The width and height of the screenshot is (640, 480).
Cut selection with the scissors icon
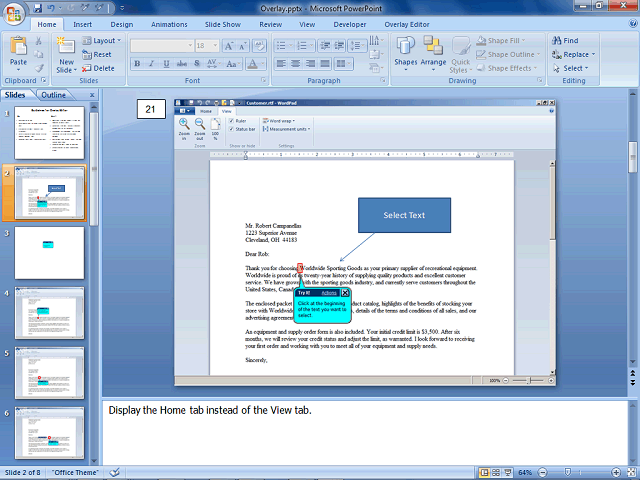(39, 40)
